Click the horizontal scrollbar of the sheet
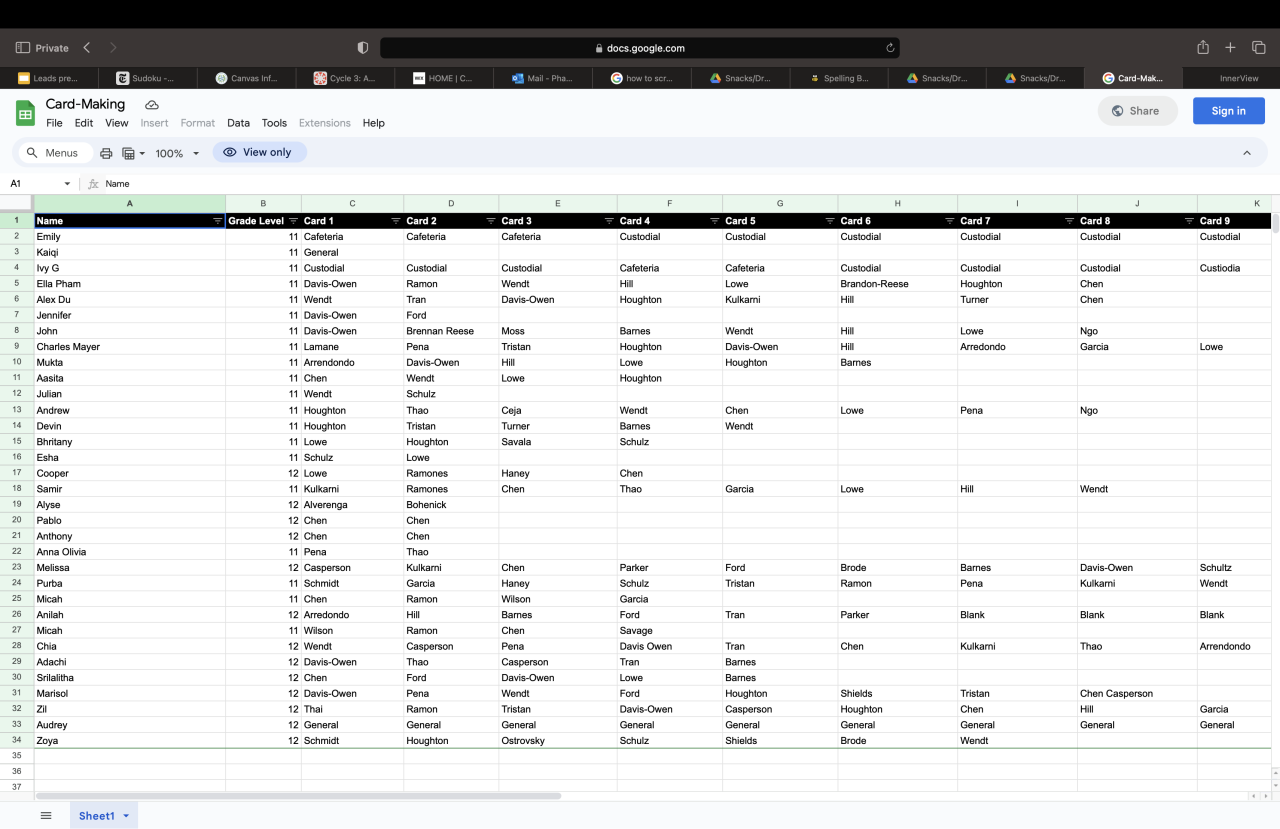This screenshot has height=829, width=1280. (298, 796)
